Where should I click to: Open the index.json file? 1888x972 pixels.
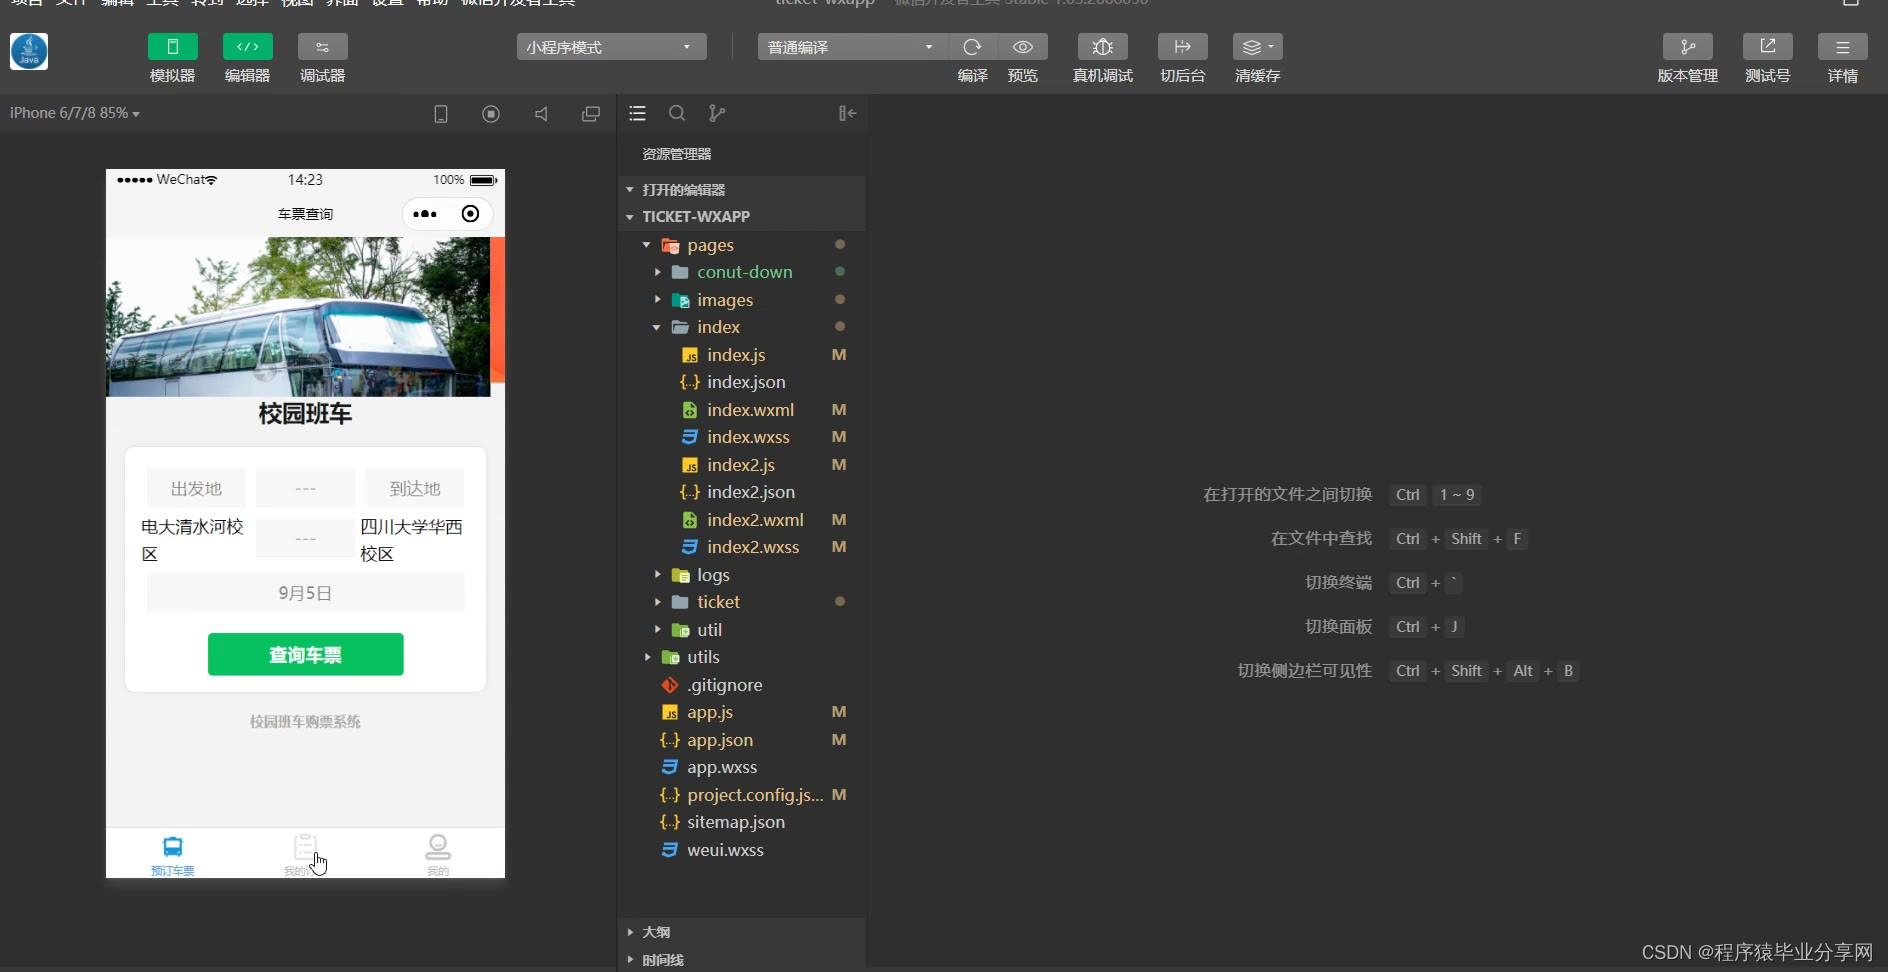(742, 382)
